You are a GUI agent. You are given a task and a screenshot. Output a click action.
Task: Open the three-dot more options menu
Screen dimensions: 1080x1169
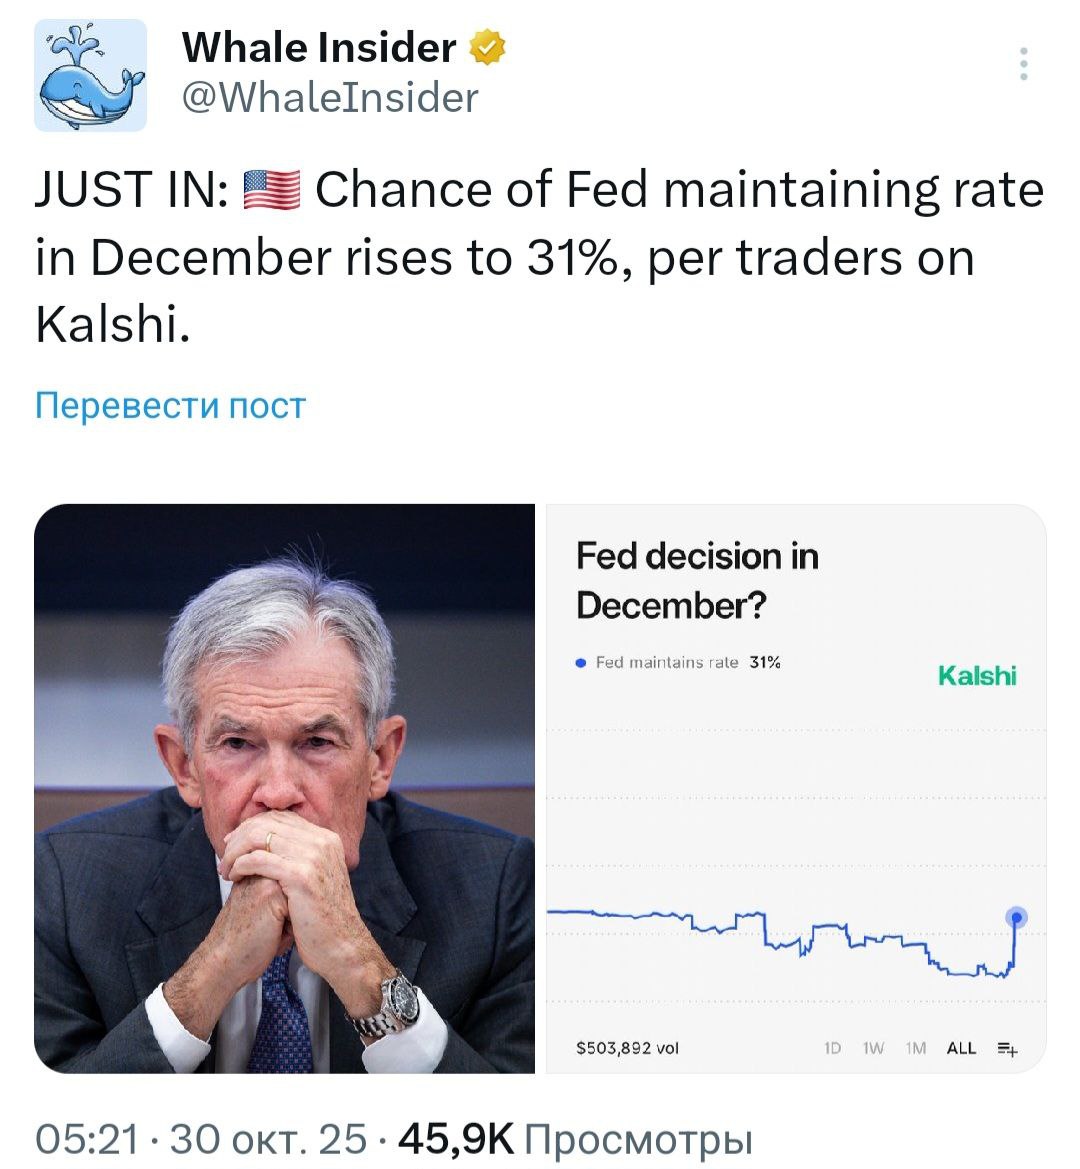point(1023,64)
